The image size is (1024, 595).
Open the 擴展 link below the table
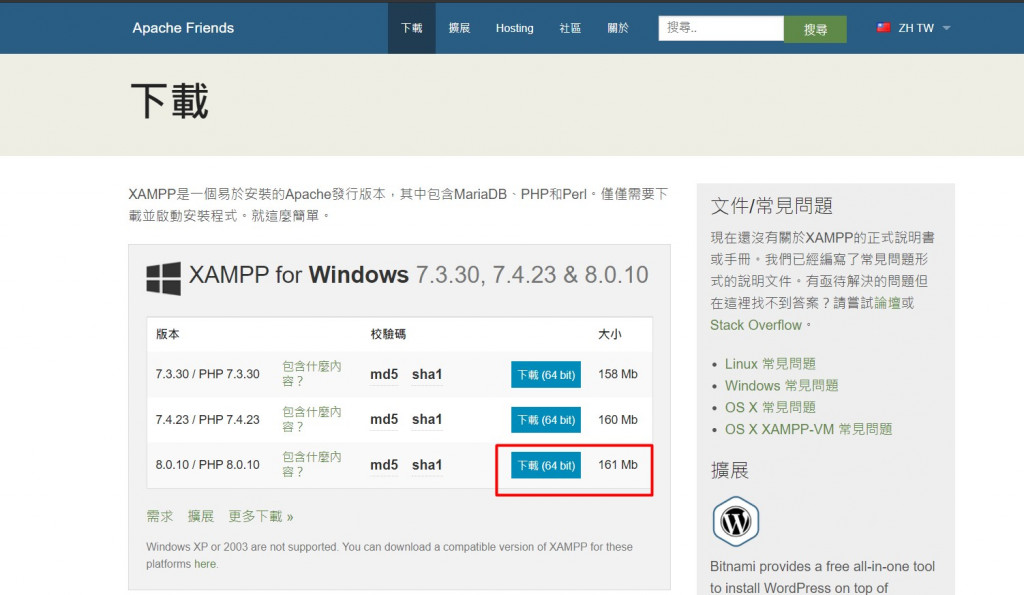pyautogui.click(x=200, y=517)
